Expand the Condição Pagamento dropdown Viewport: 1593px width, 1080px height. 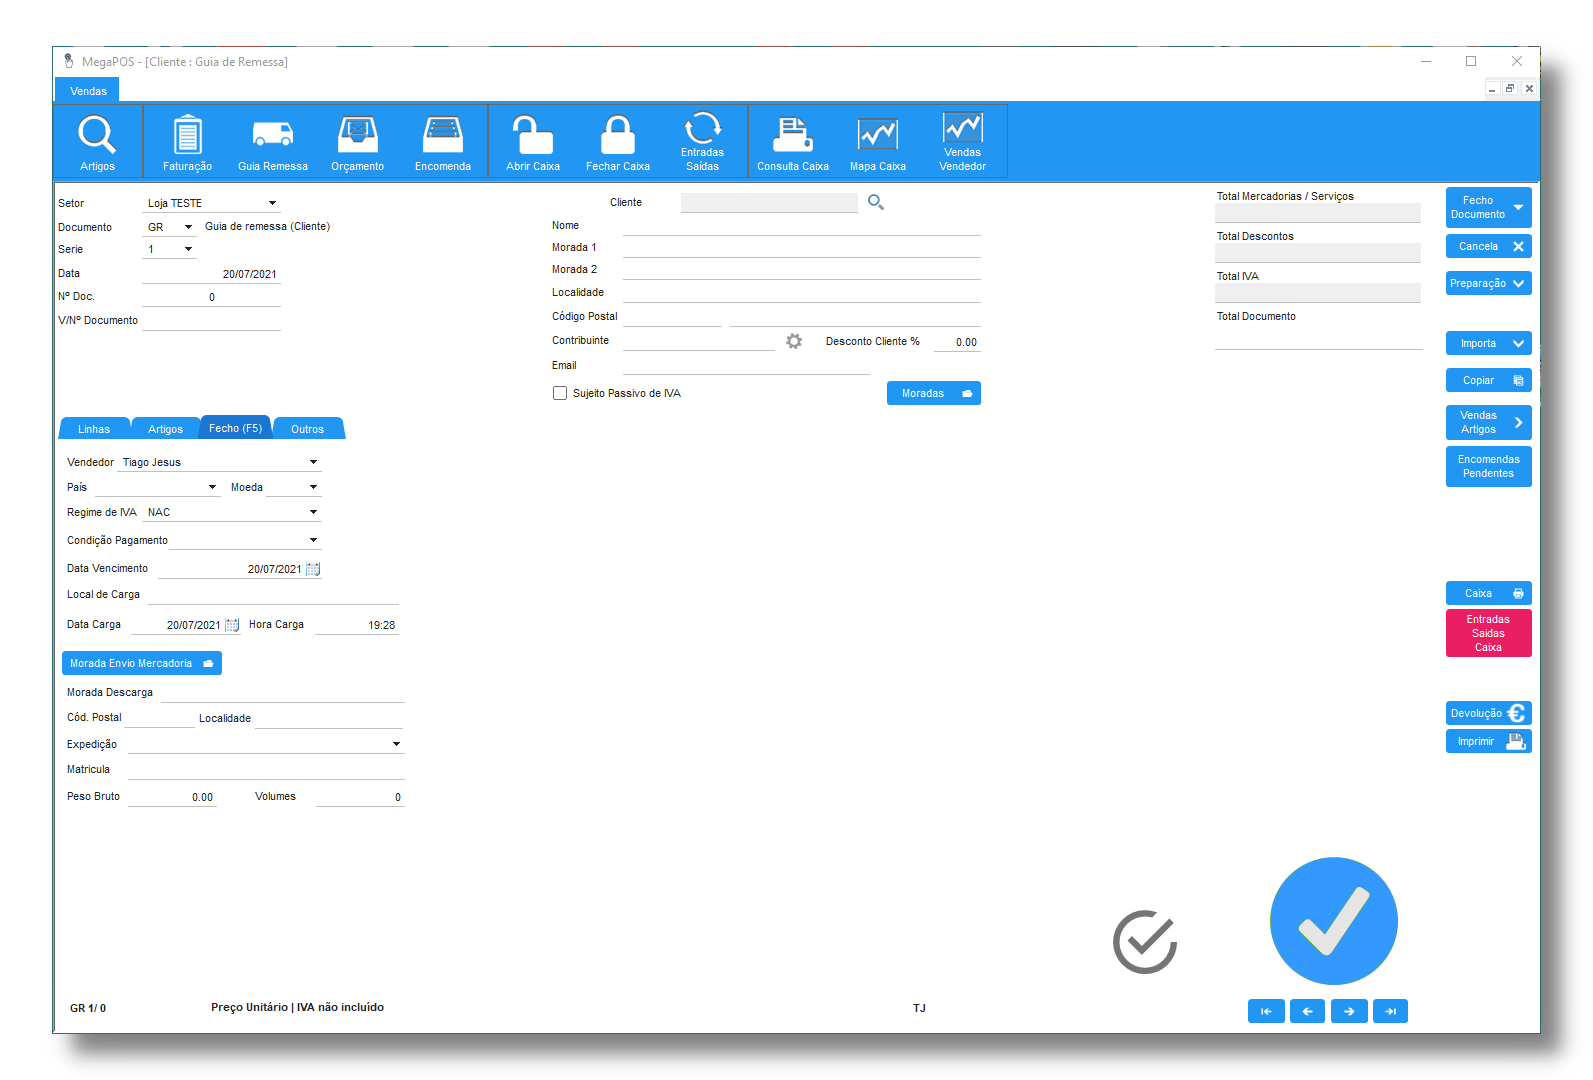tap(313, 540)
